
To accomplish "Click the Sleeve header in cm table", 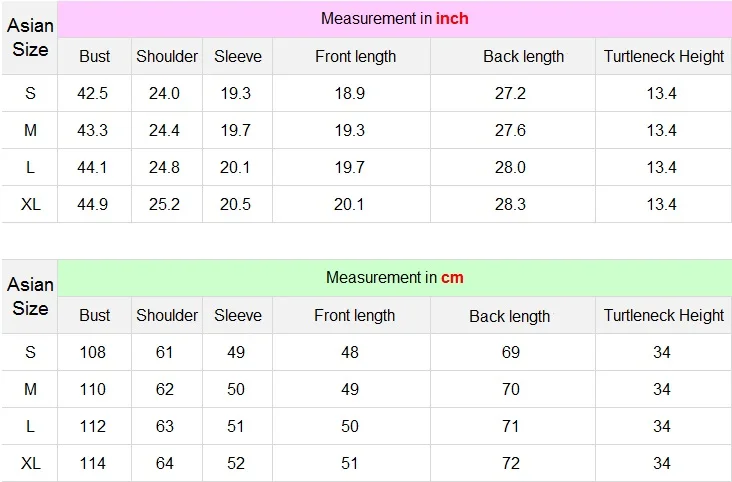I will pos(238,315).
